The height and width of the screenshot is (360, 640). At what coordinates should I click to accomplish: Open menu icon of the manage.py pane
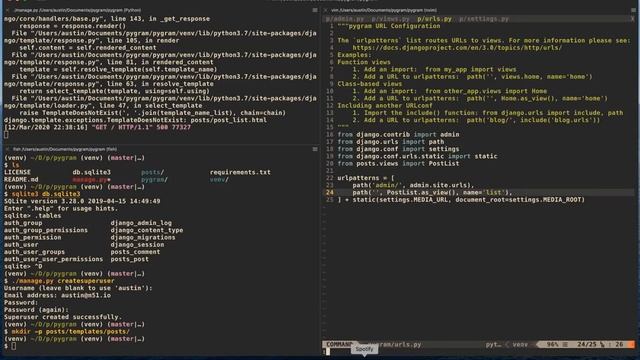(x=315, y=10)
